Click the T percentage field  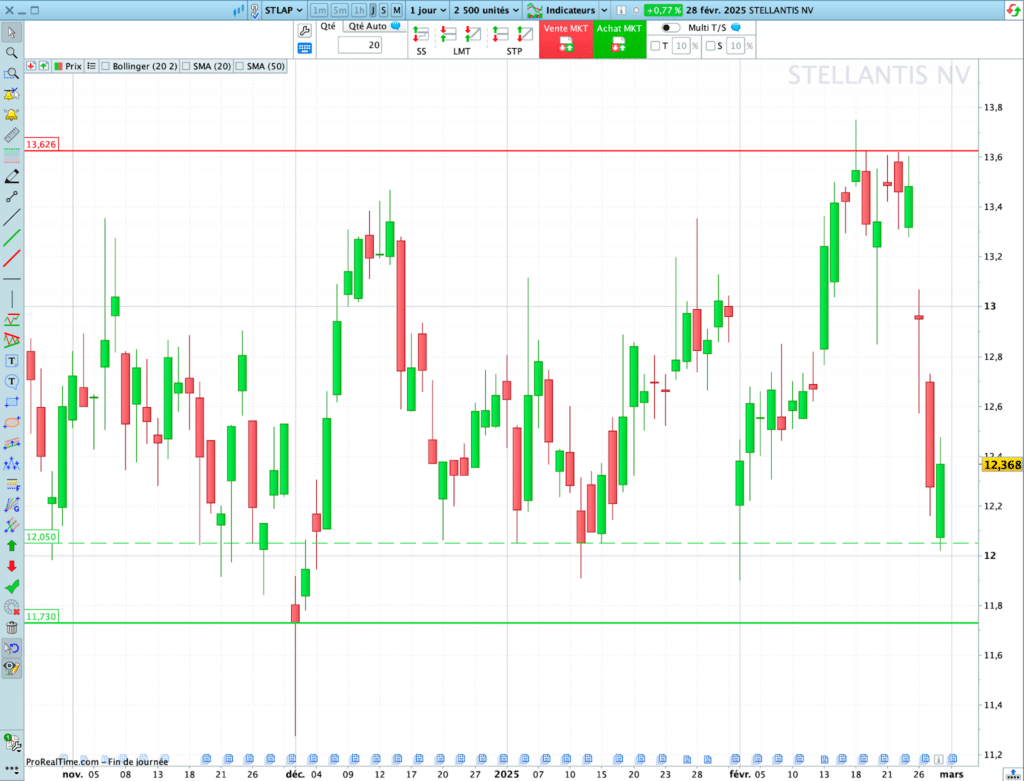coord(681,46)
